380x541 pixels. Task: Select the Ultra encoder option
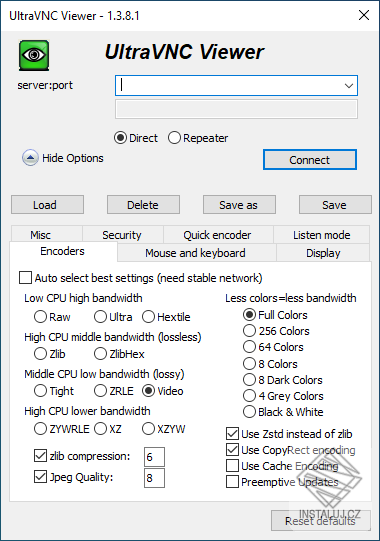click(100, 317)
